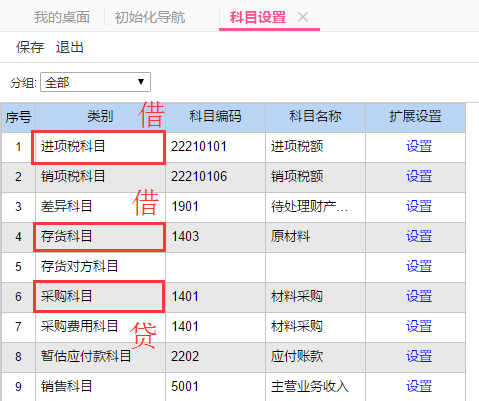Switch to the 我的桌面 tab

[x=62, y=17]
